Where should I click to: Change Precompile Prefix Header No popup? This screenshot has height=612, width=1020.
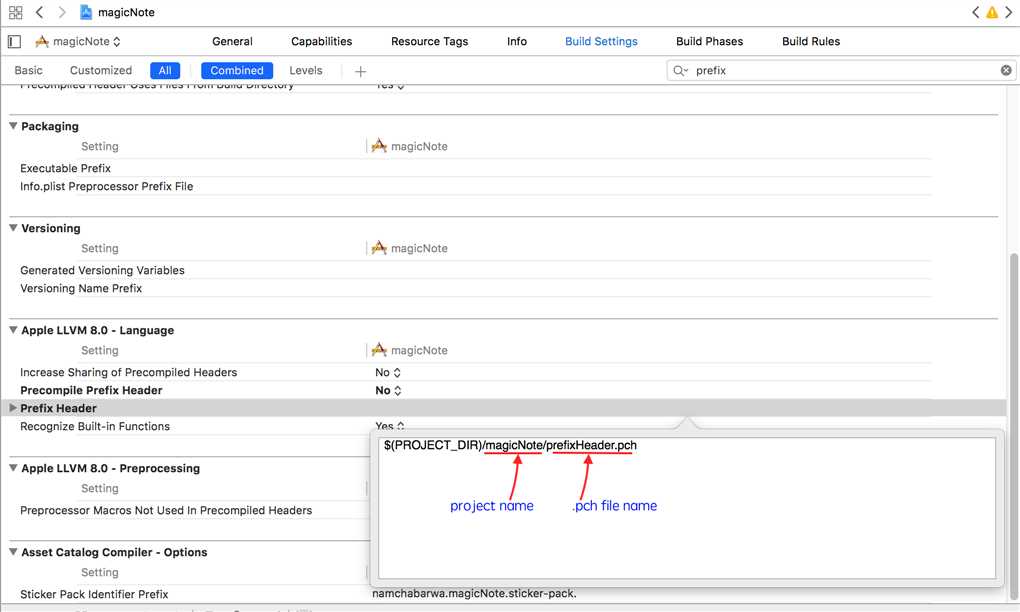tap(388, 390)
